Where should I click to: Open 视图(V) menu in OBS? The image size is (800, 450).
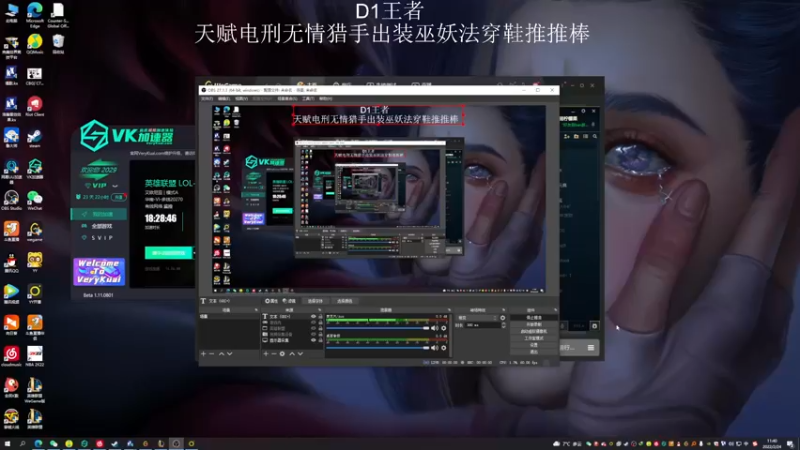point(241,98)
